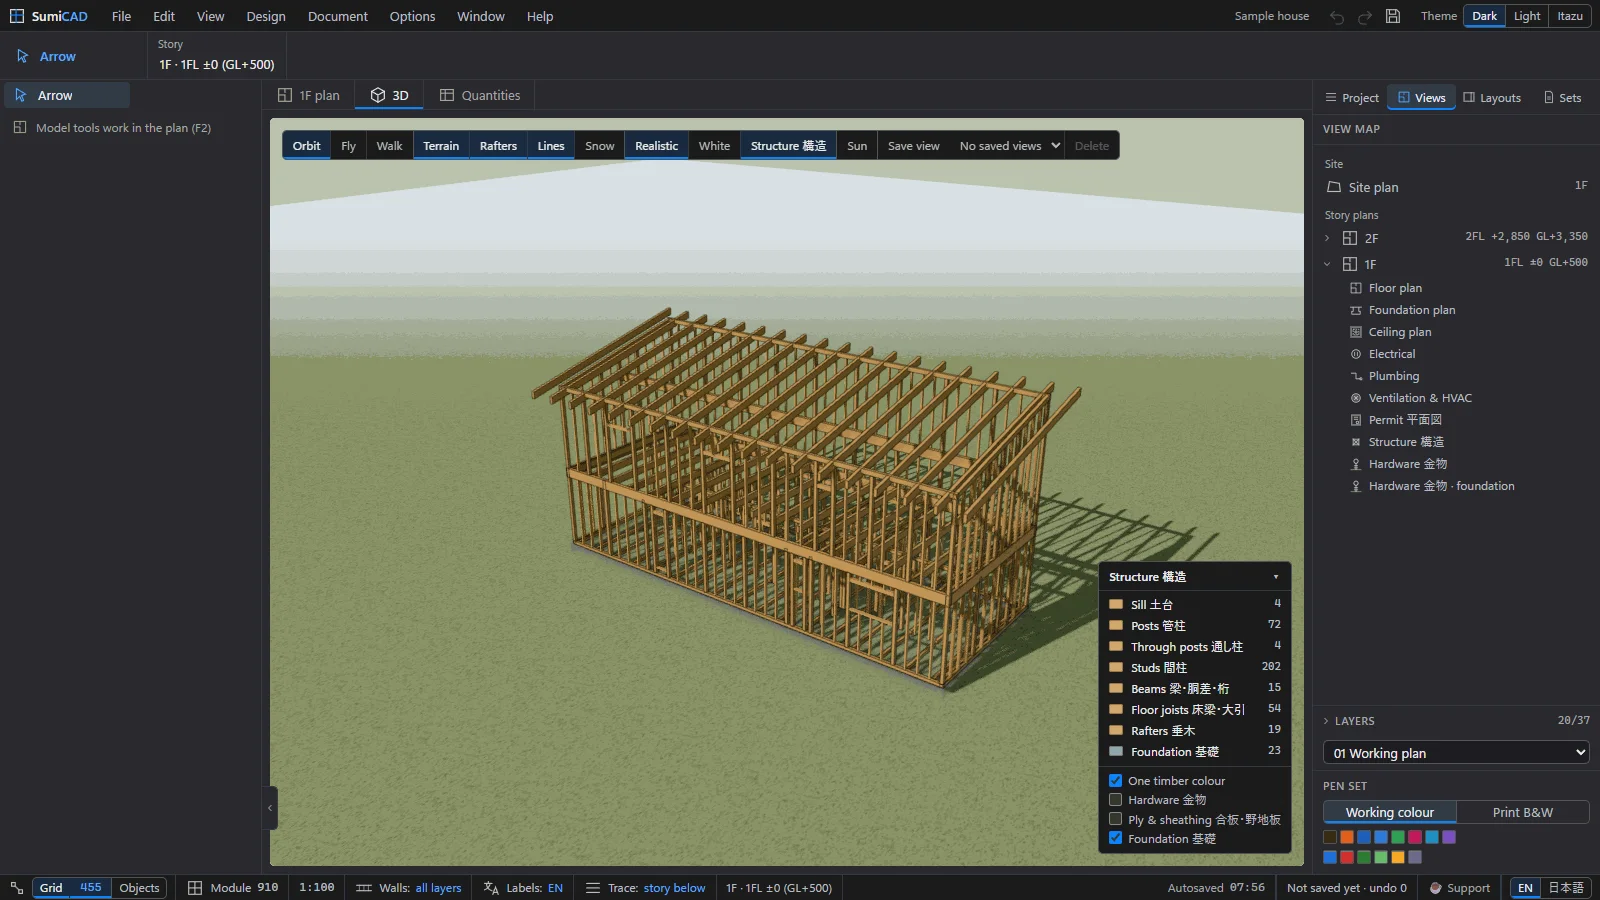Screen dimensions: 1600x900
Task: Open the Design menu
Action: click(x=266, y=16)
